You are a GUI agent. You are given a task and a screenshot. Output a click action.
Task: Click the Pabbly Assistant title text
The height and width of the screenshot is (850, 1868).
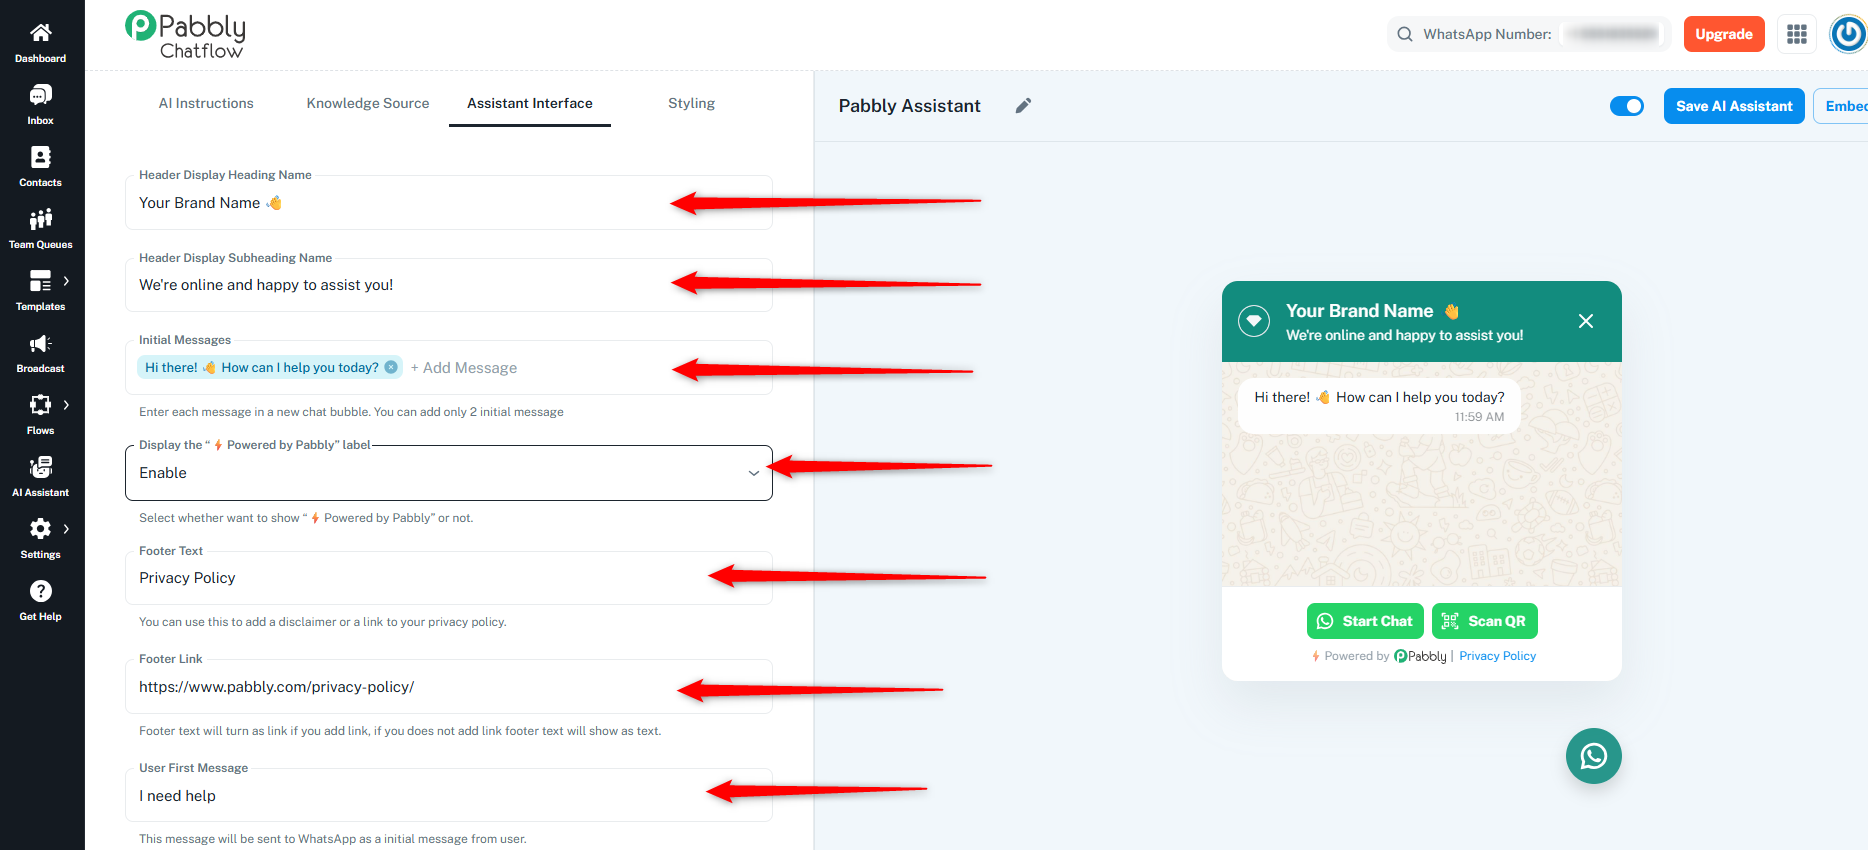point(910,106)
